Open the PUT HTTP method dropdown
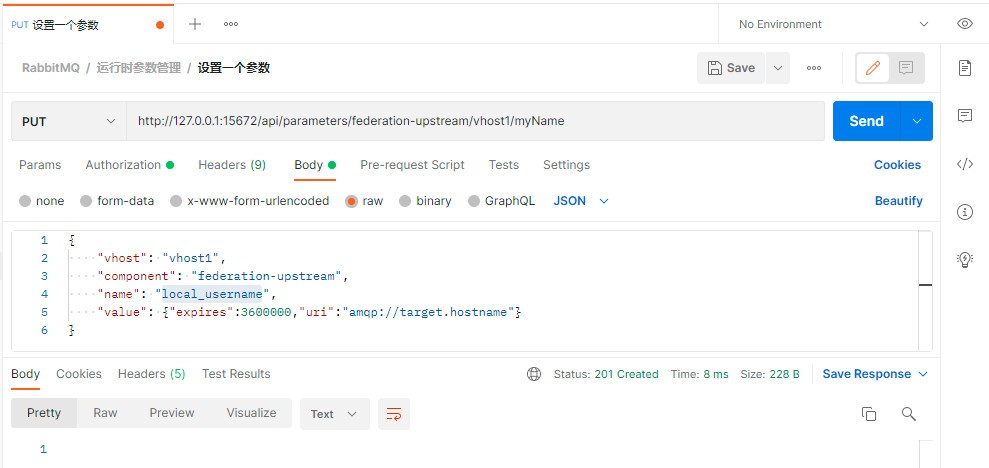Screen dimensions: 989x468 [68, 121]
